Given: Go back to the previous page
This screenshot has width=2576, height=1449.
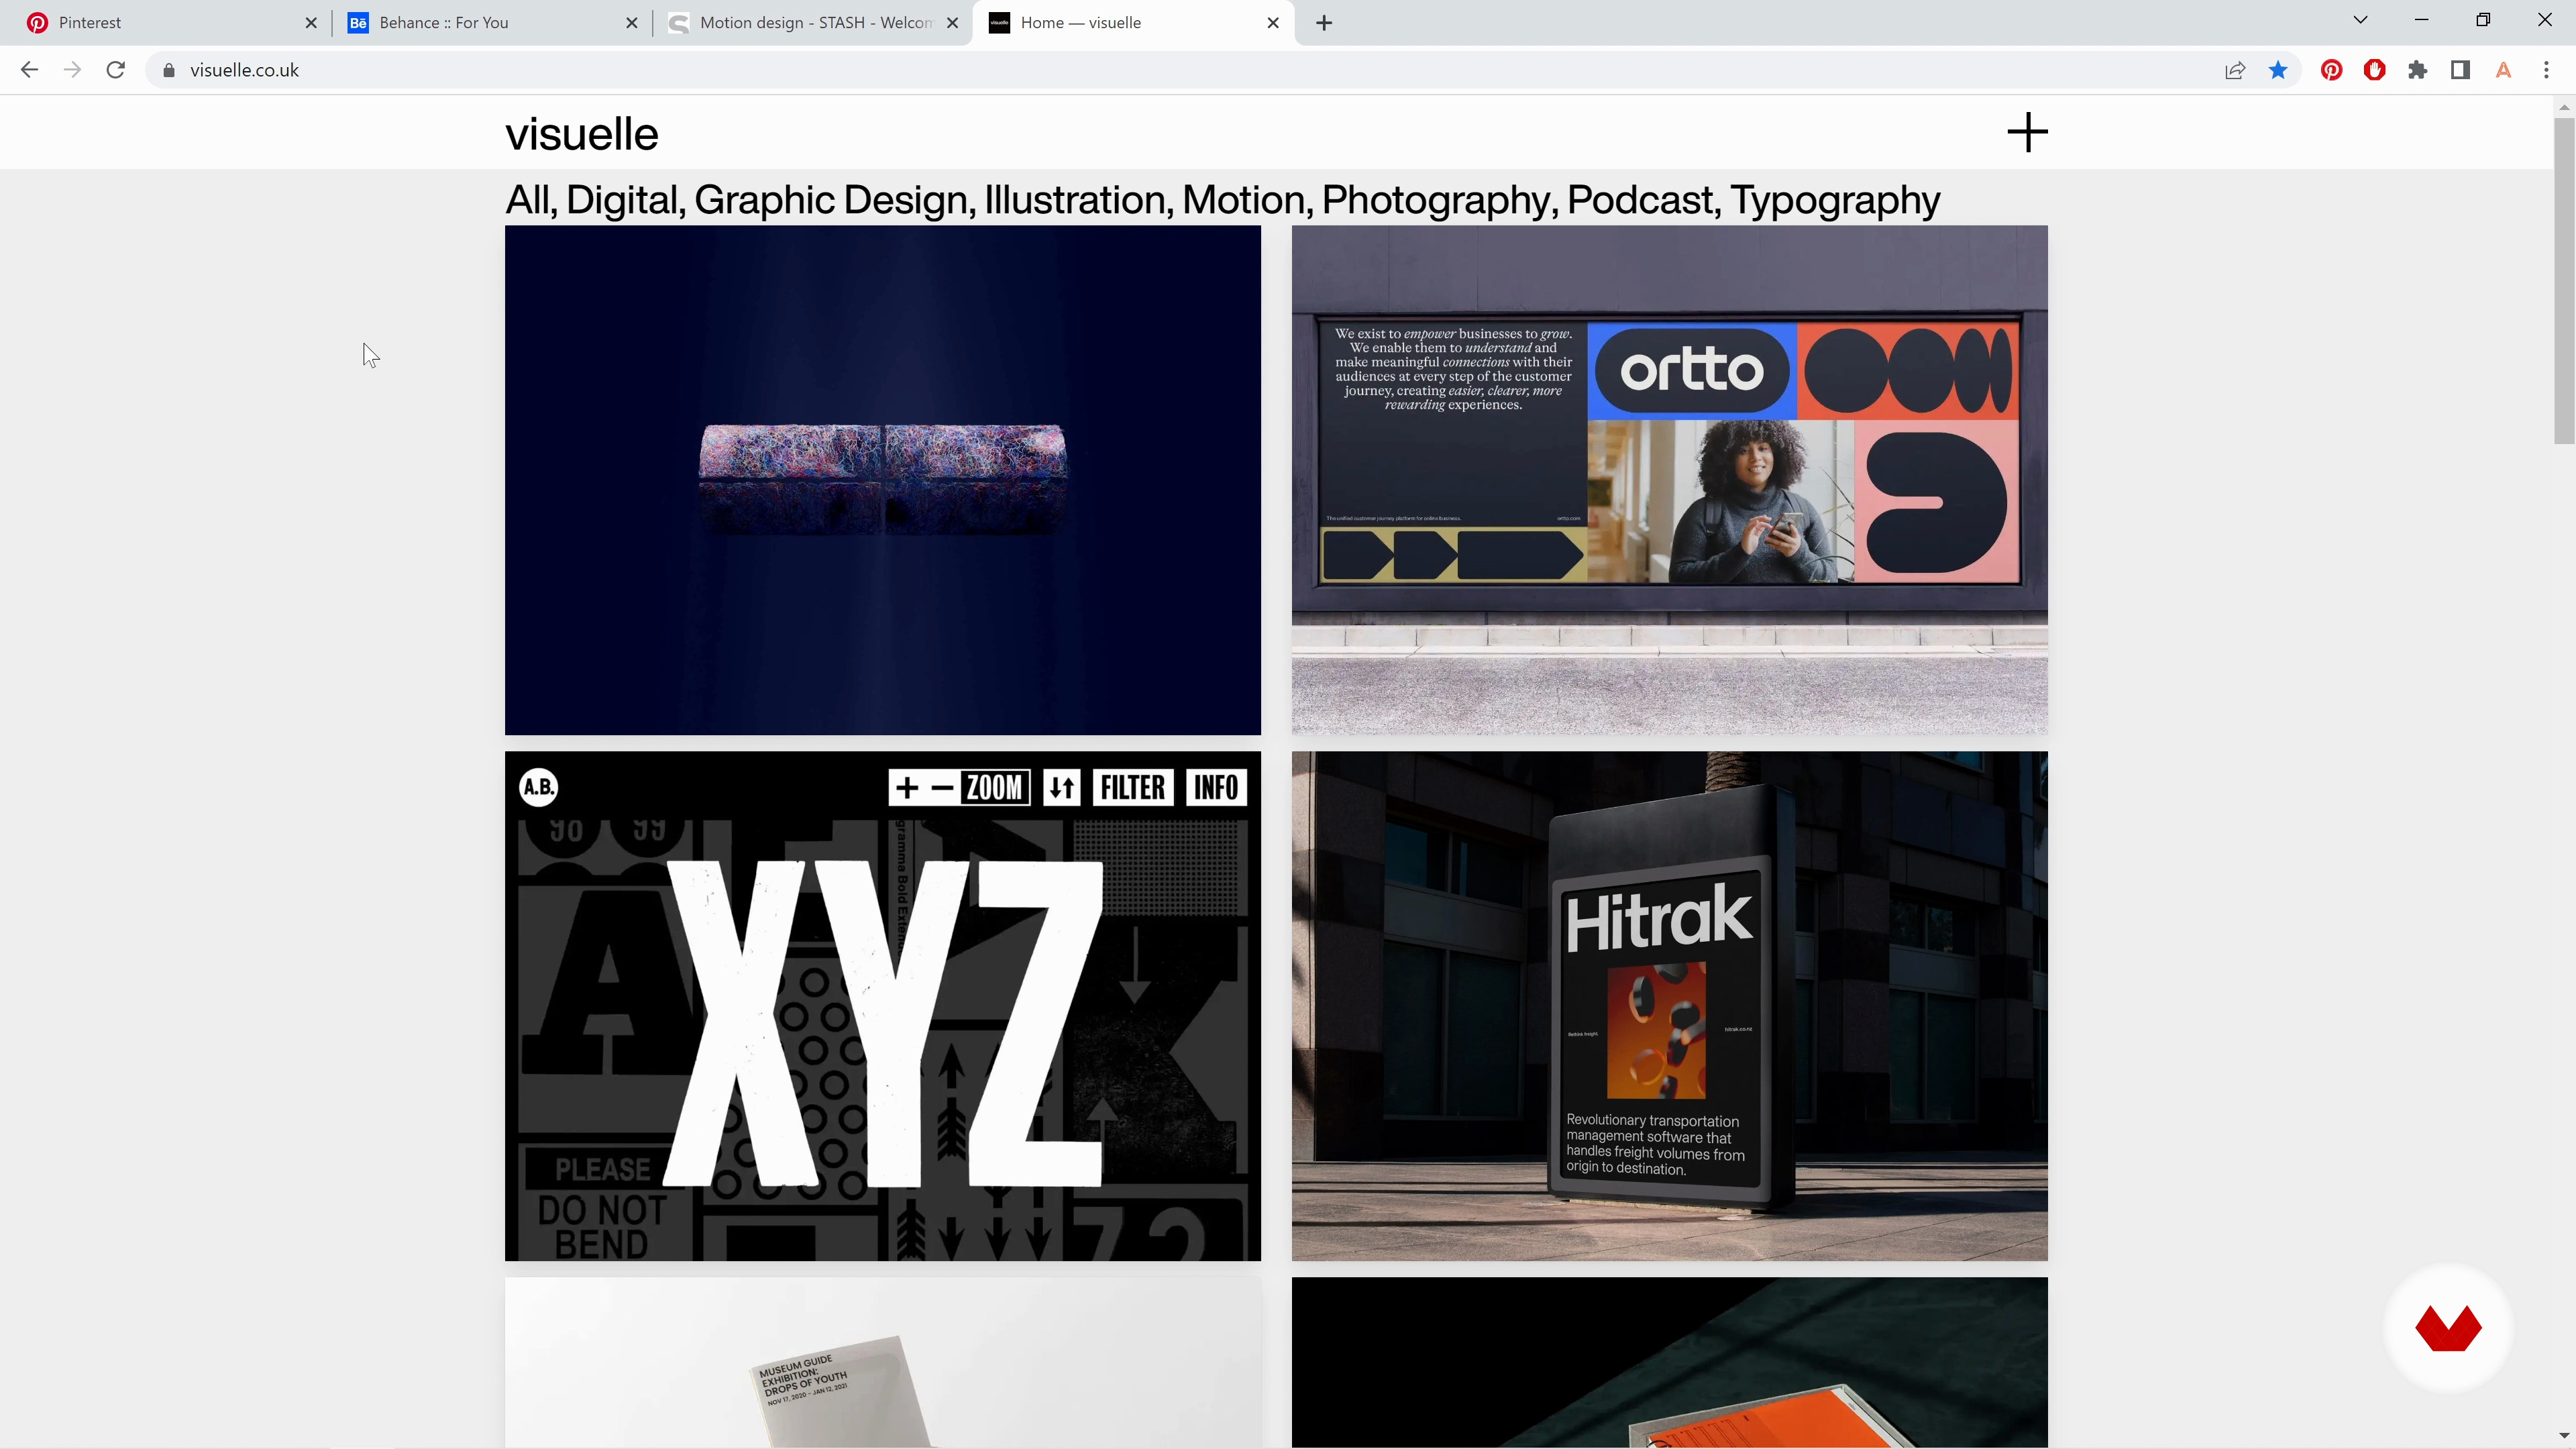Looking at the screenshot, I should click(29, 70).
